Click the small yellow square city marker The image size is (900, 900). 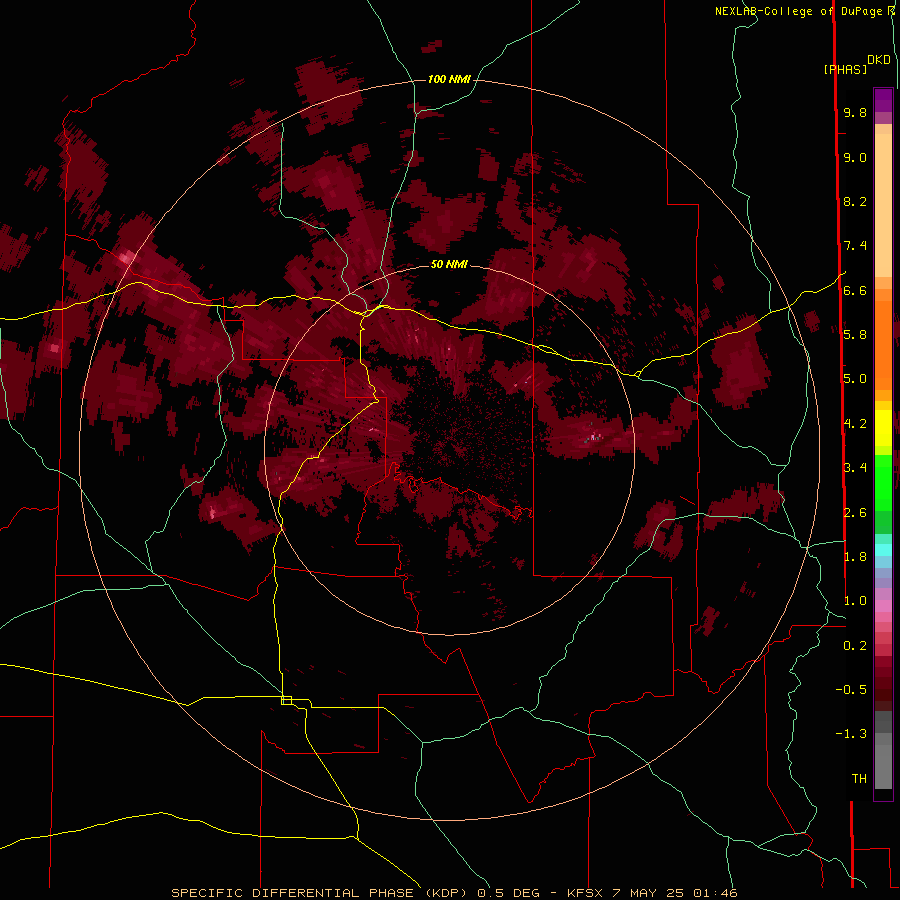[x=286, y=700]
